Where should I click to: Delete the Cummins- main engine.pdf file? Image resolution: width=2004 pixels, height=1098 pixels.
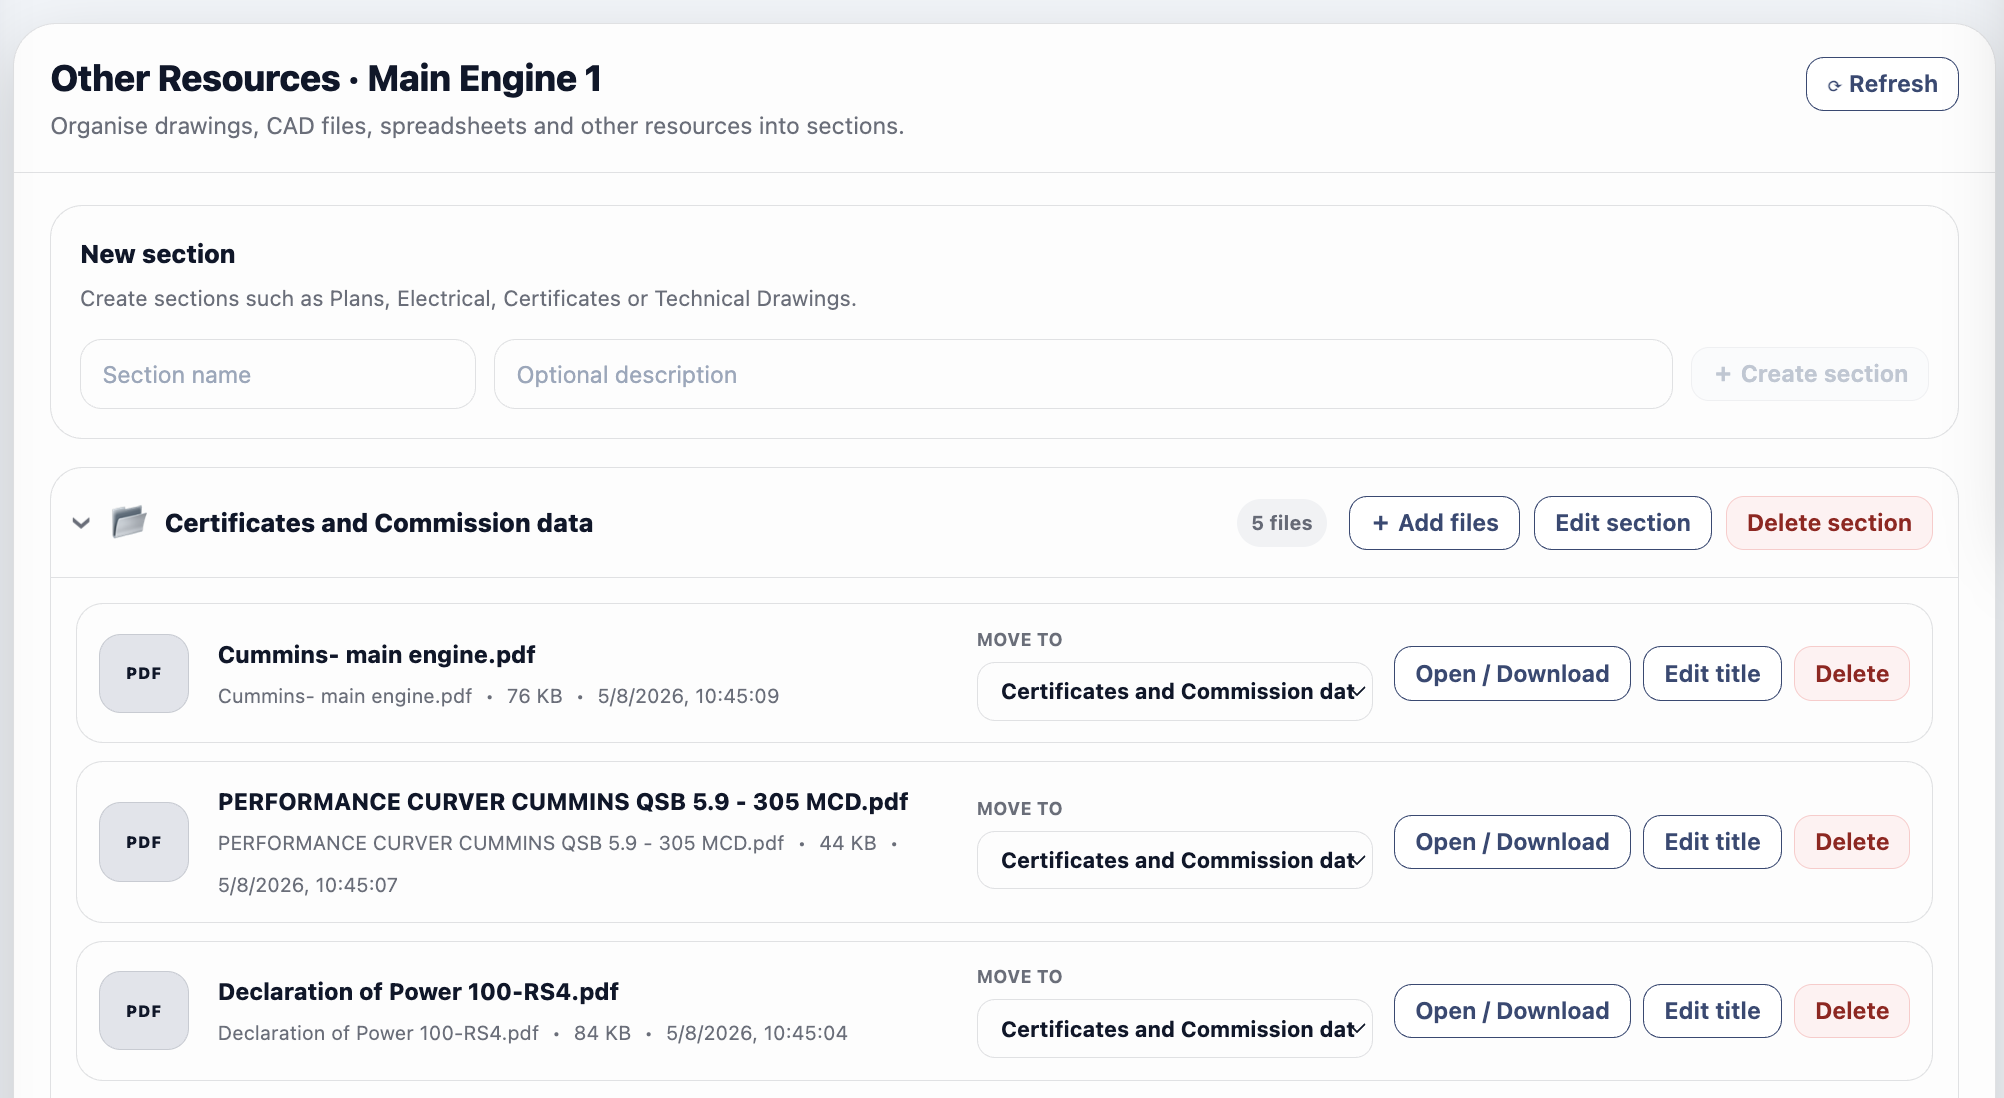click(x=1852, y=673)
